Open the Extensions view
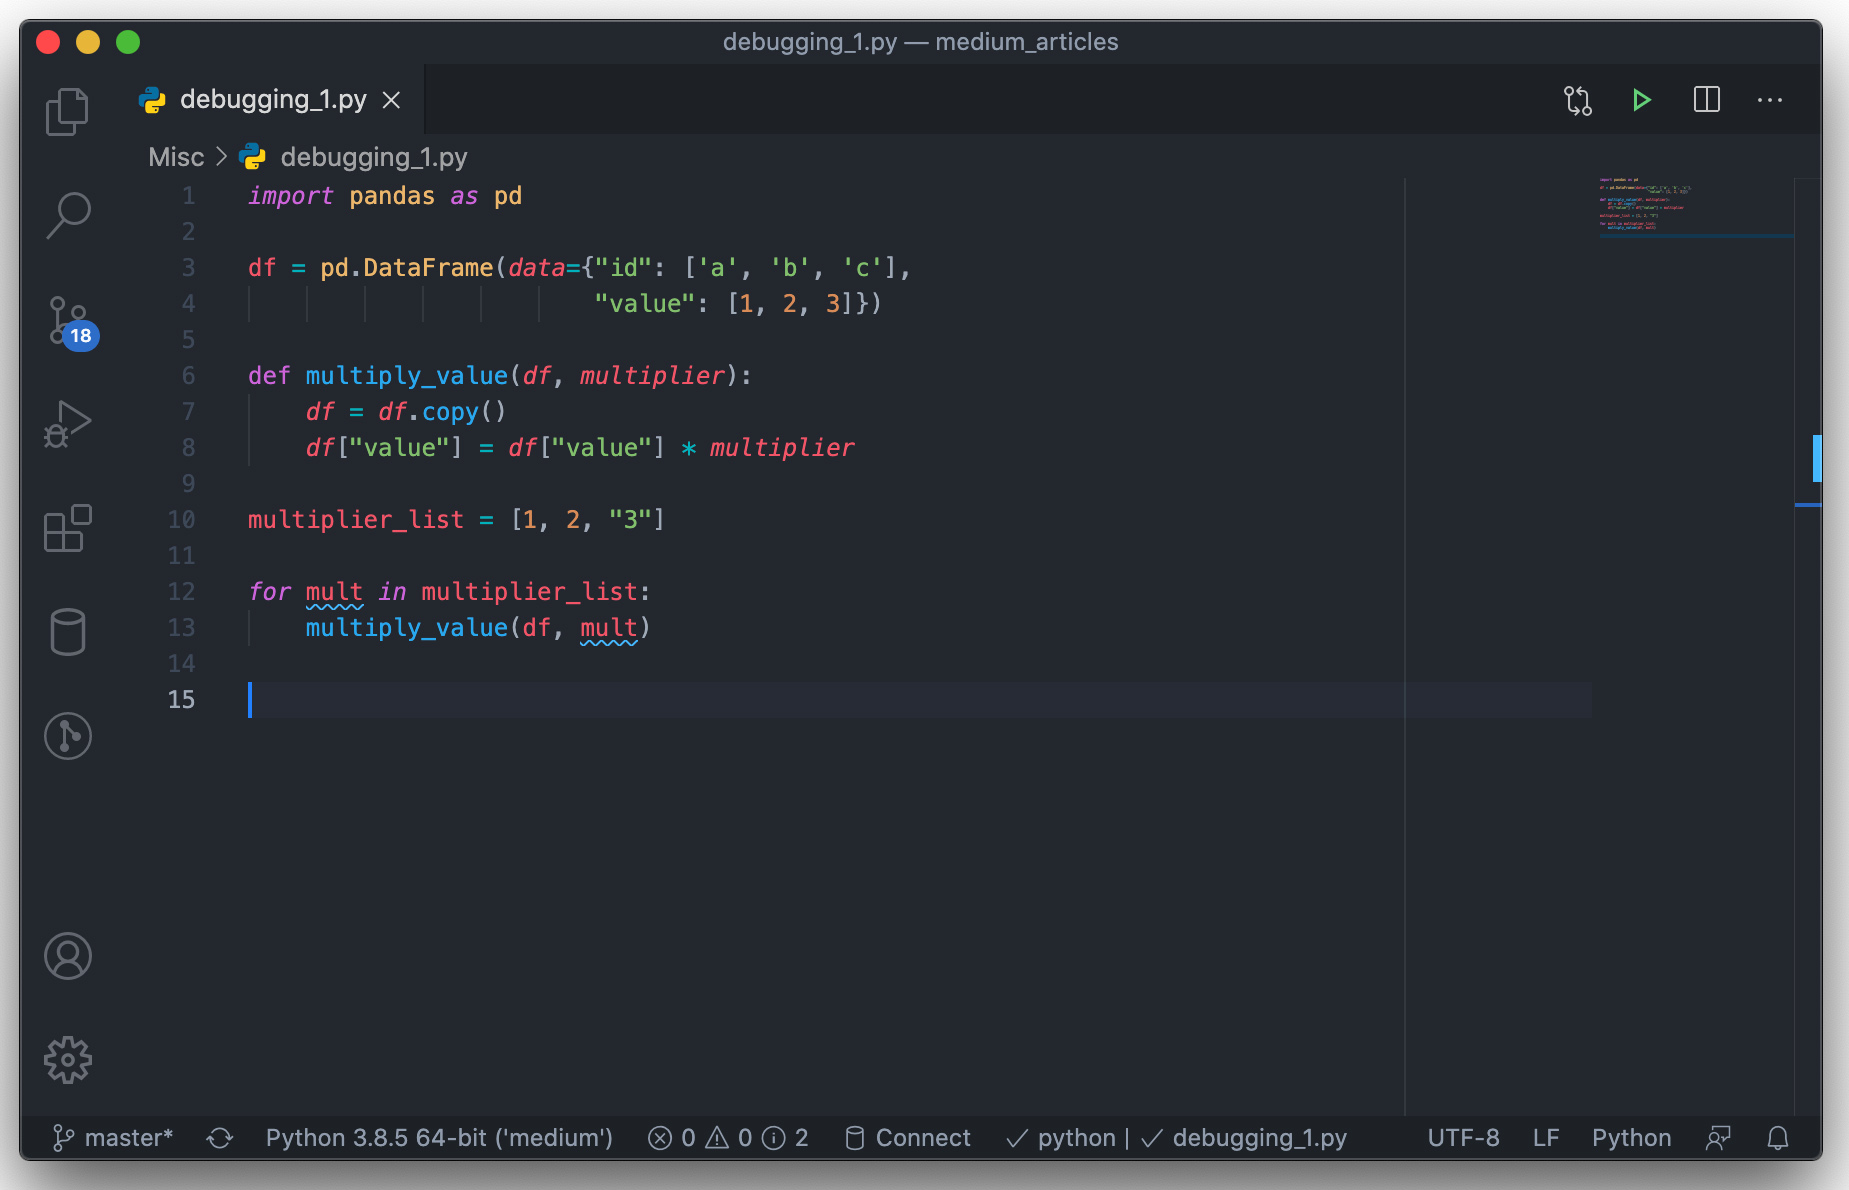 click(67, 528)
